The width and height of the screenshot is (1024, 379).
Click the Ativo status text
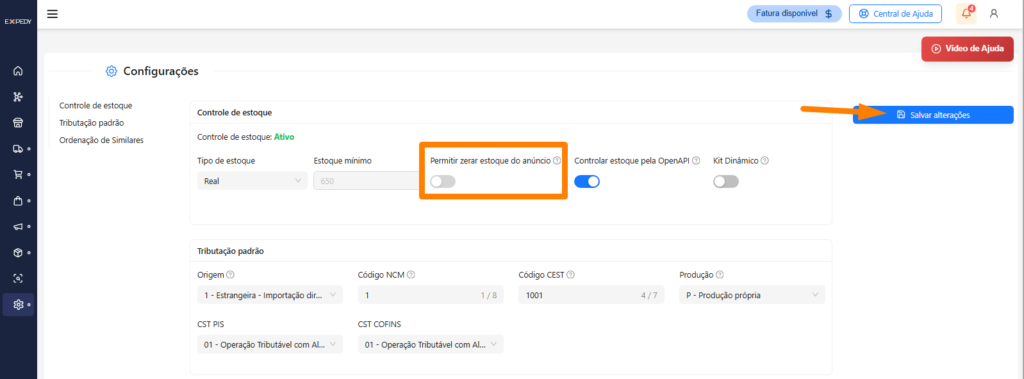point(284,137)
